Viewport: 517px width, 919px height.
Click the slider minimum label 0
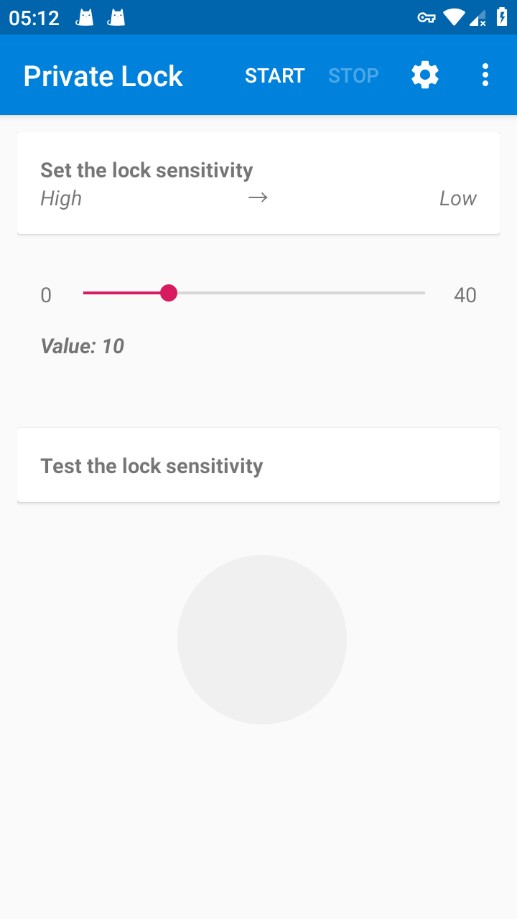click(46, 295)
